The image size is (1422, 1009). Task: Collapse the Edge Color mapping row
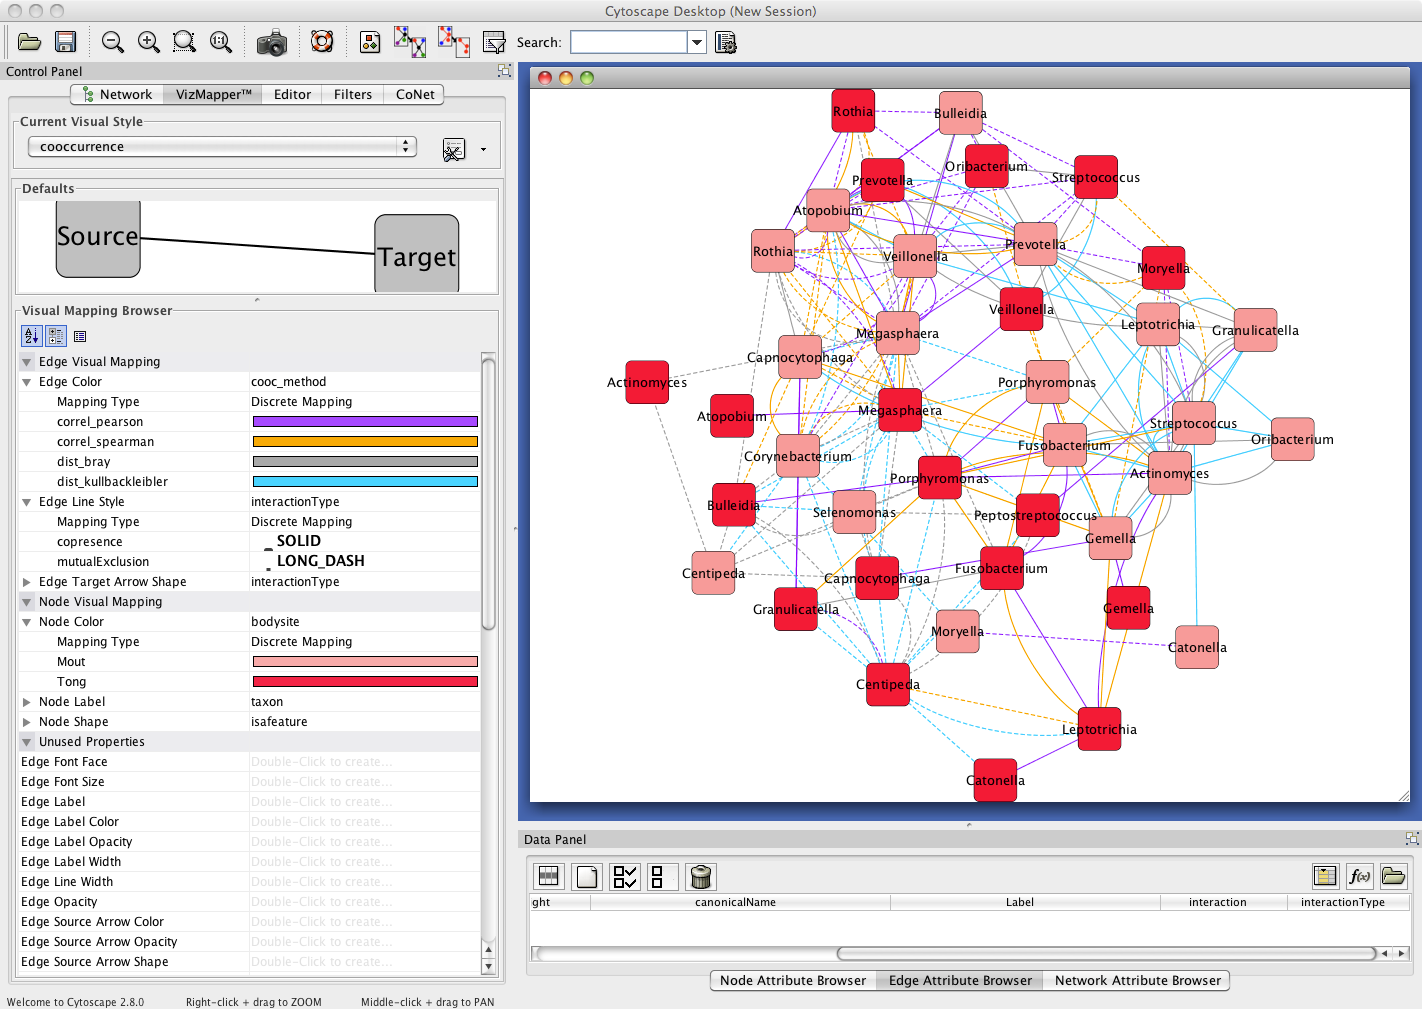27,382
